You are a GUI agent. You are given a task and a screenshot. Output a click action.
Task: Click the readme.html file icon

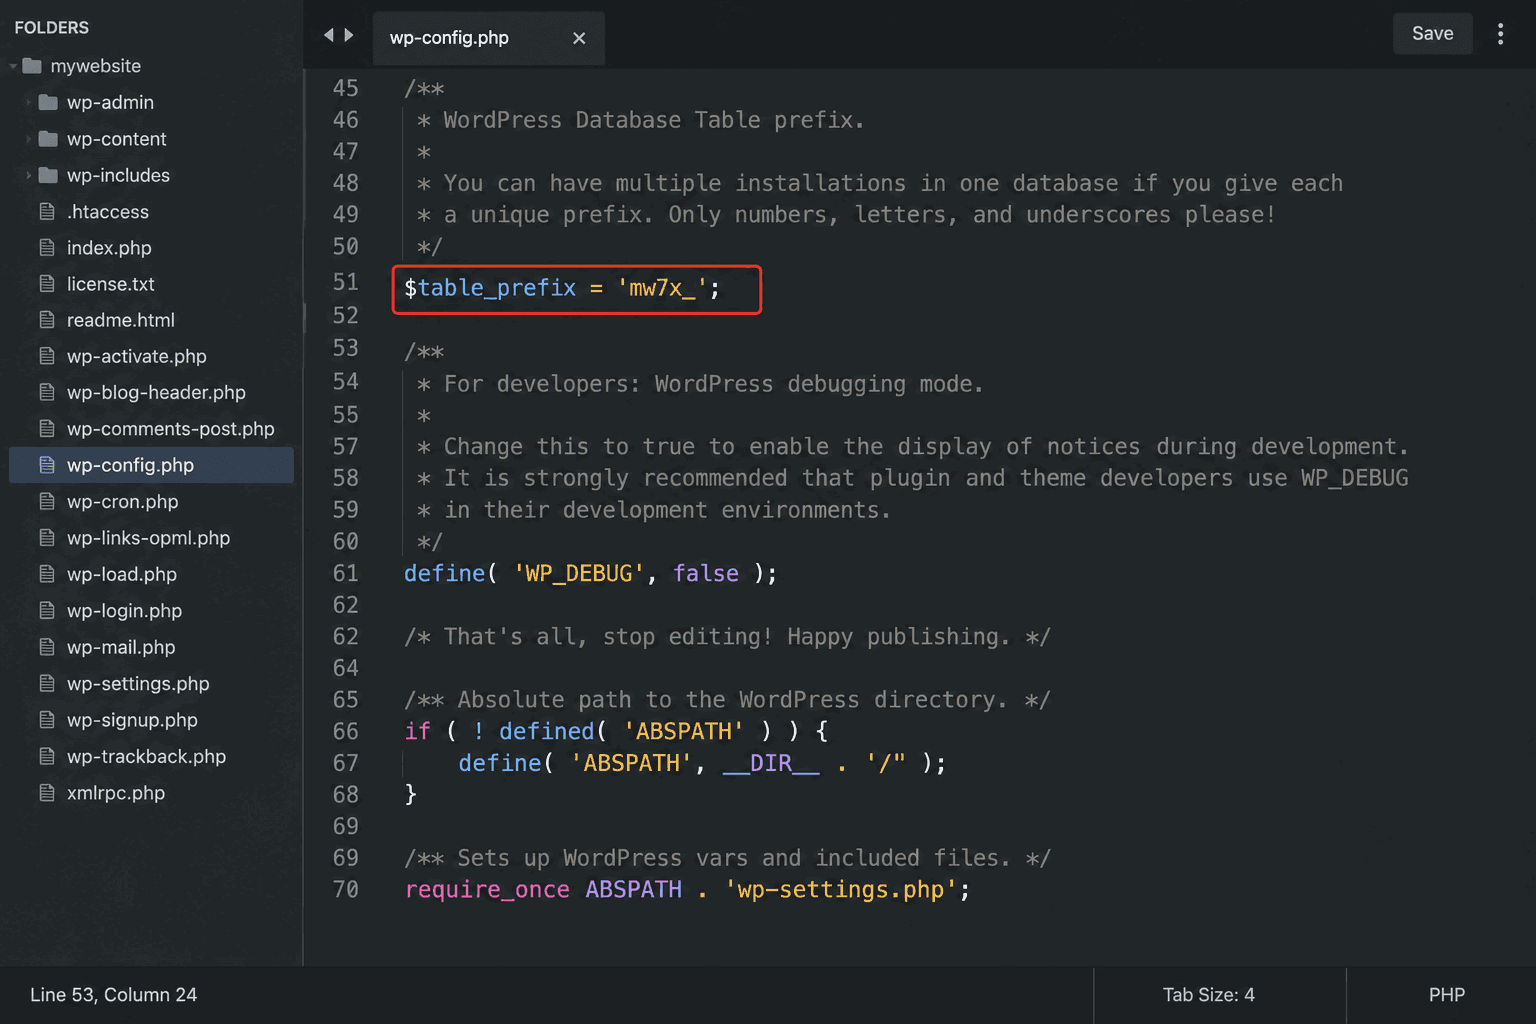pos(47,320)
